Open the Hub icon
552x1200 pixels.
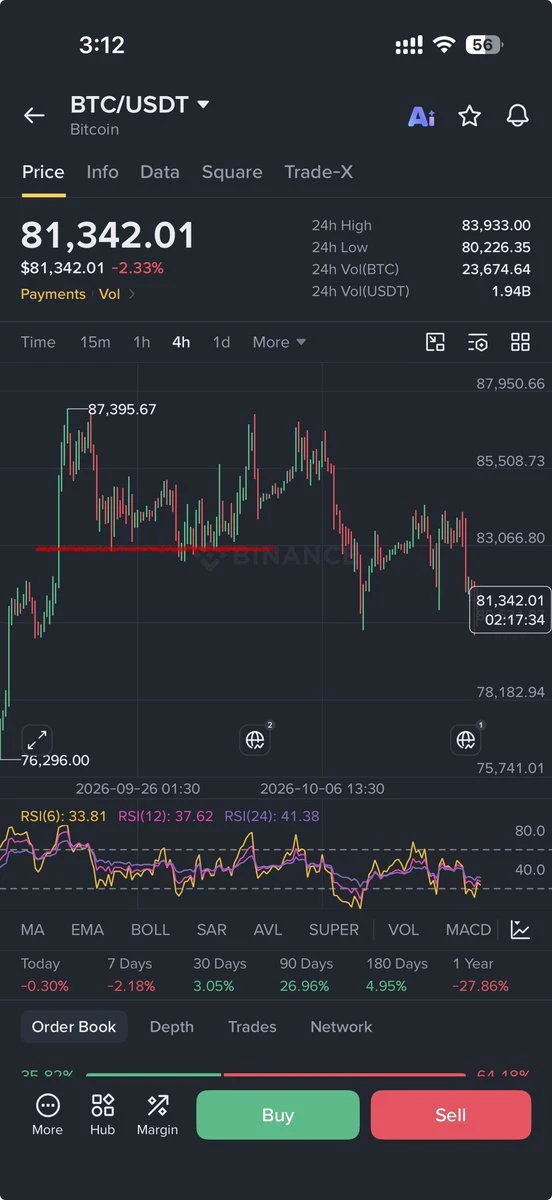[x=102, y=1115]
